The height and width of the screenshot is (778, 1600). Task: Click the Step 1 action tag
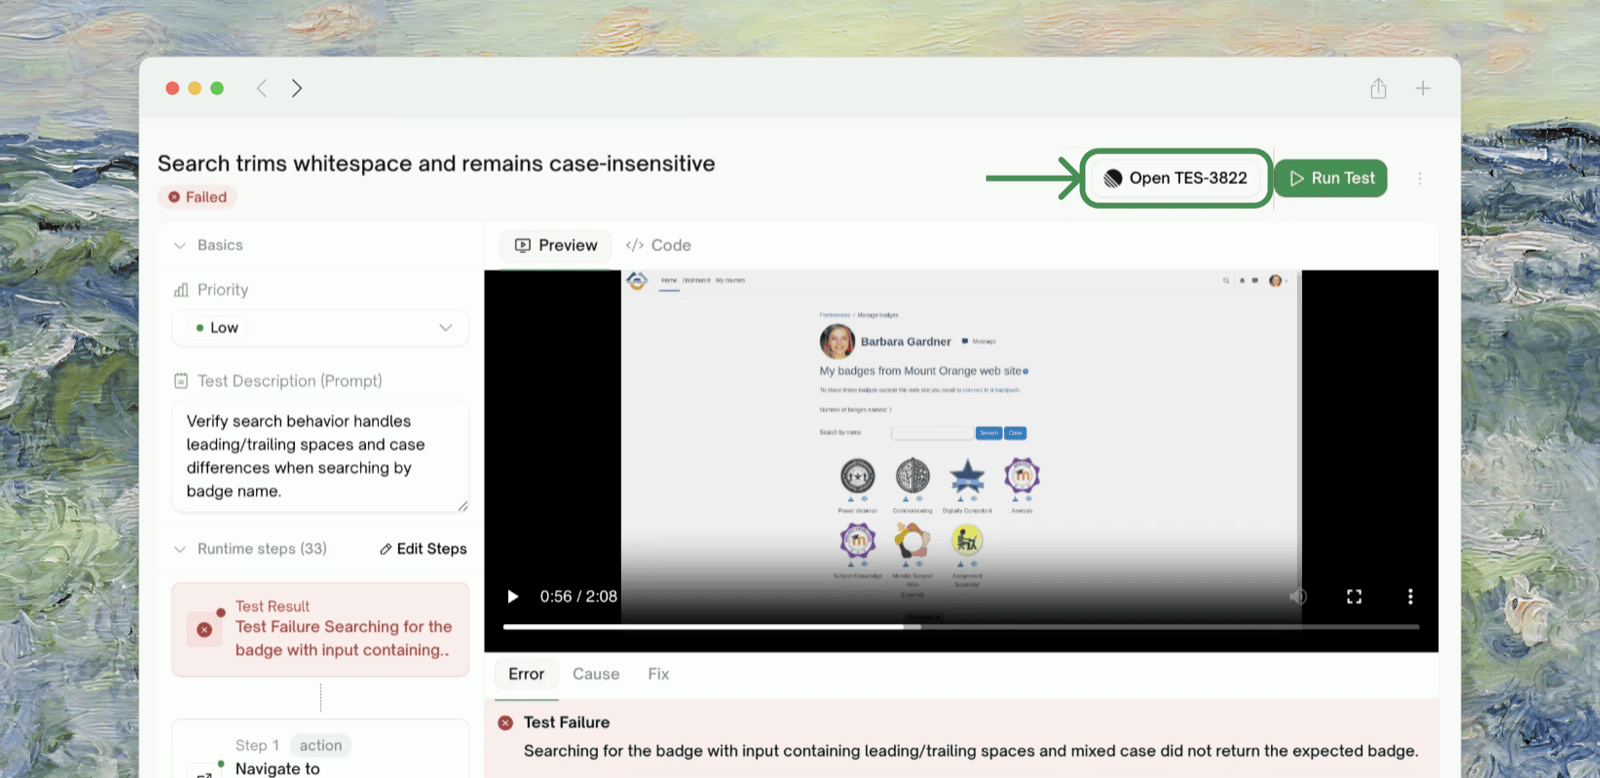pos(320,745)
